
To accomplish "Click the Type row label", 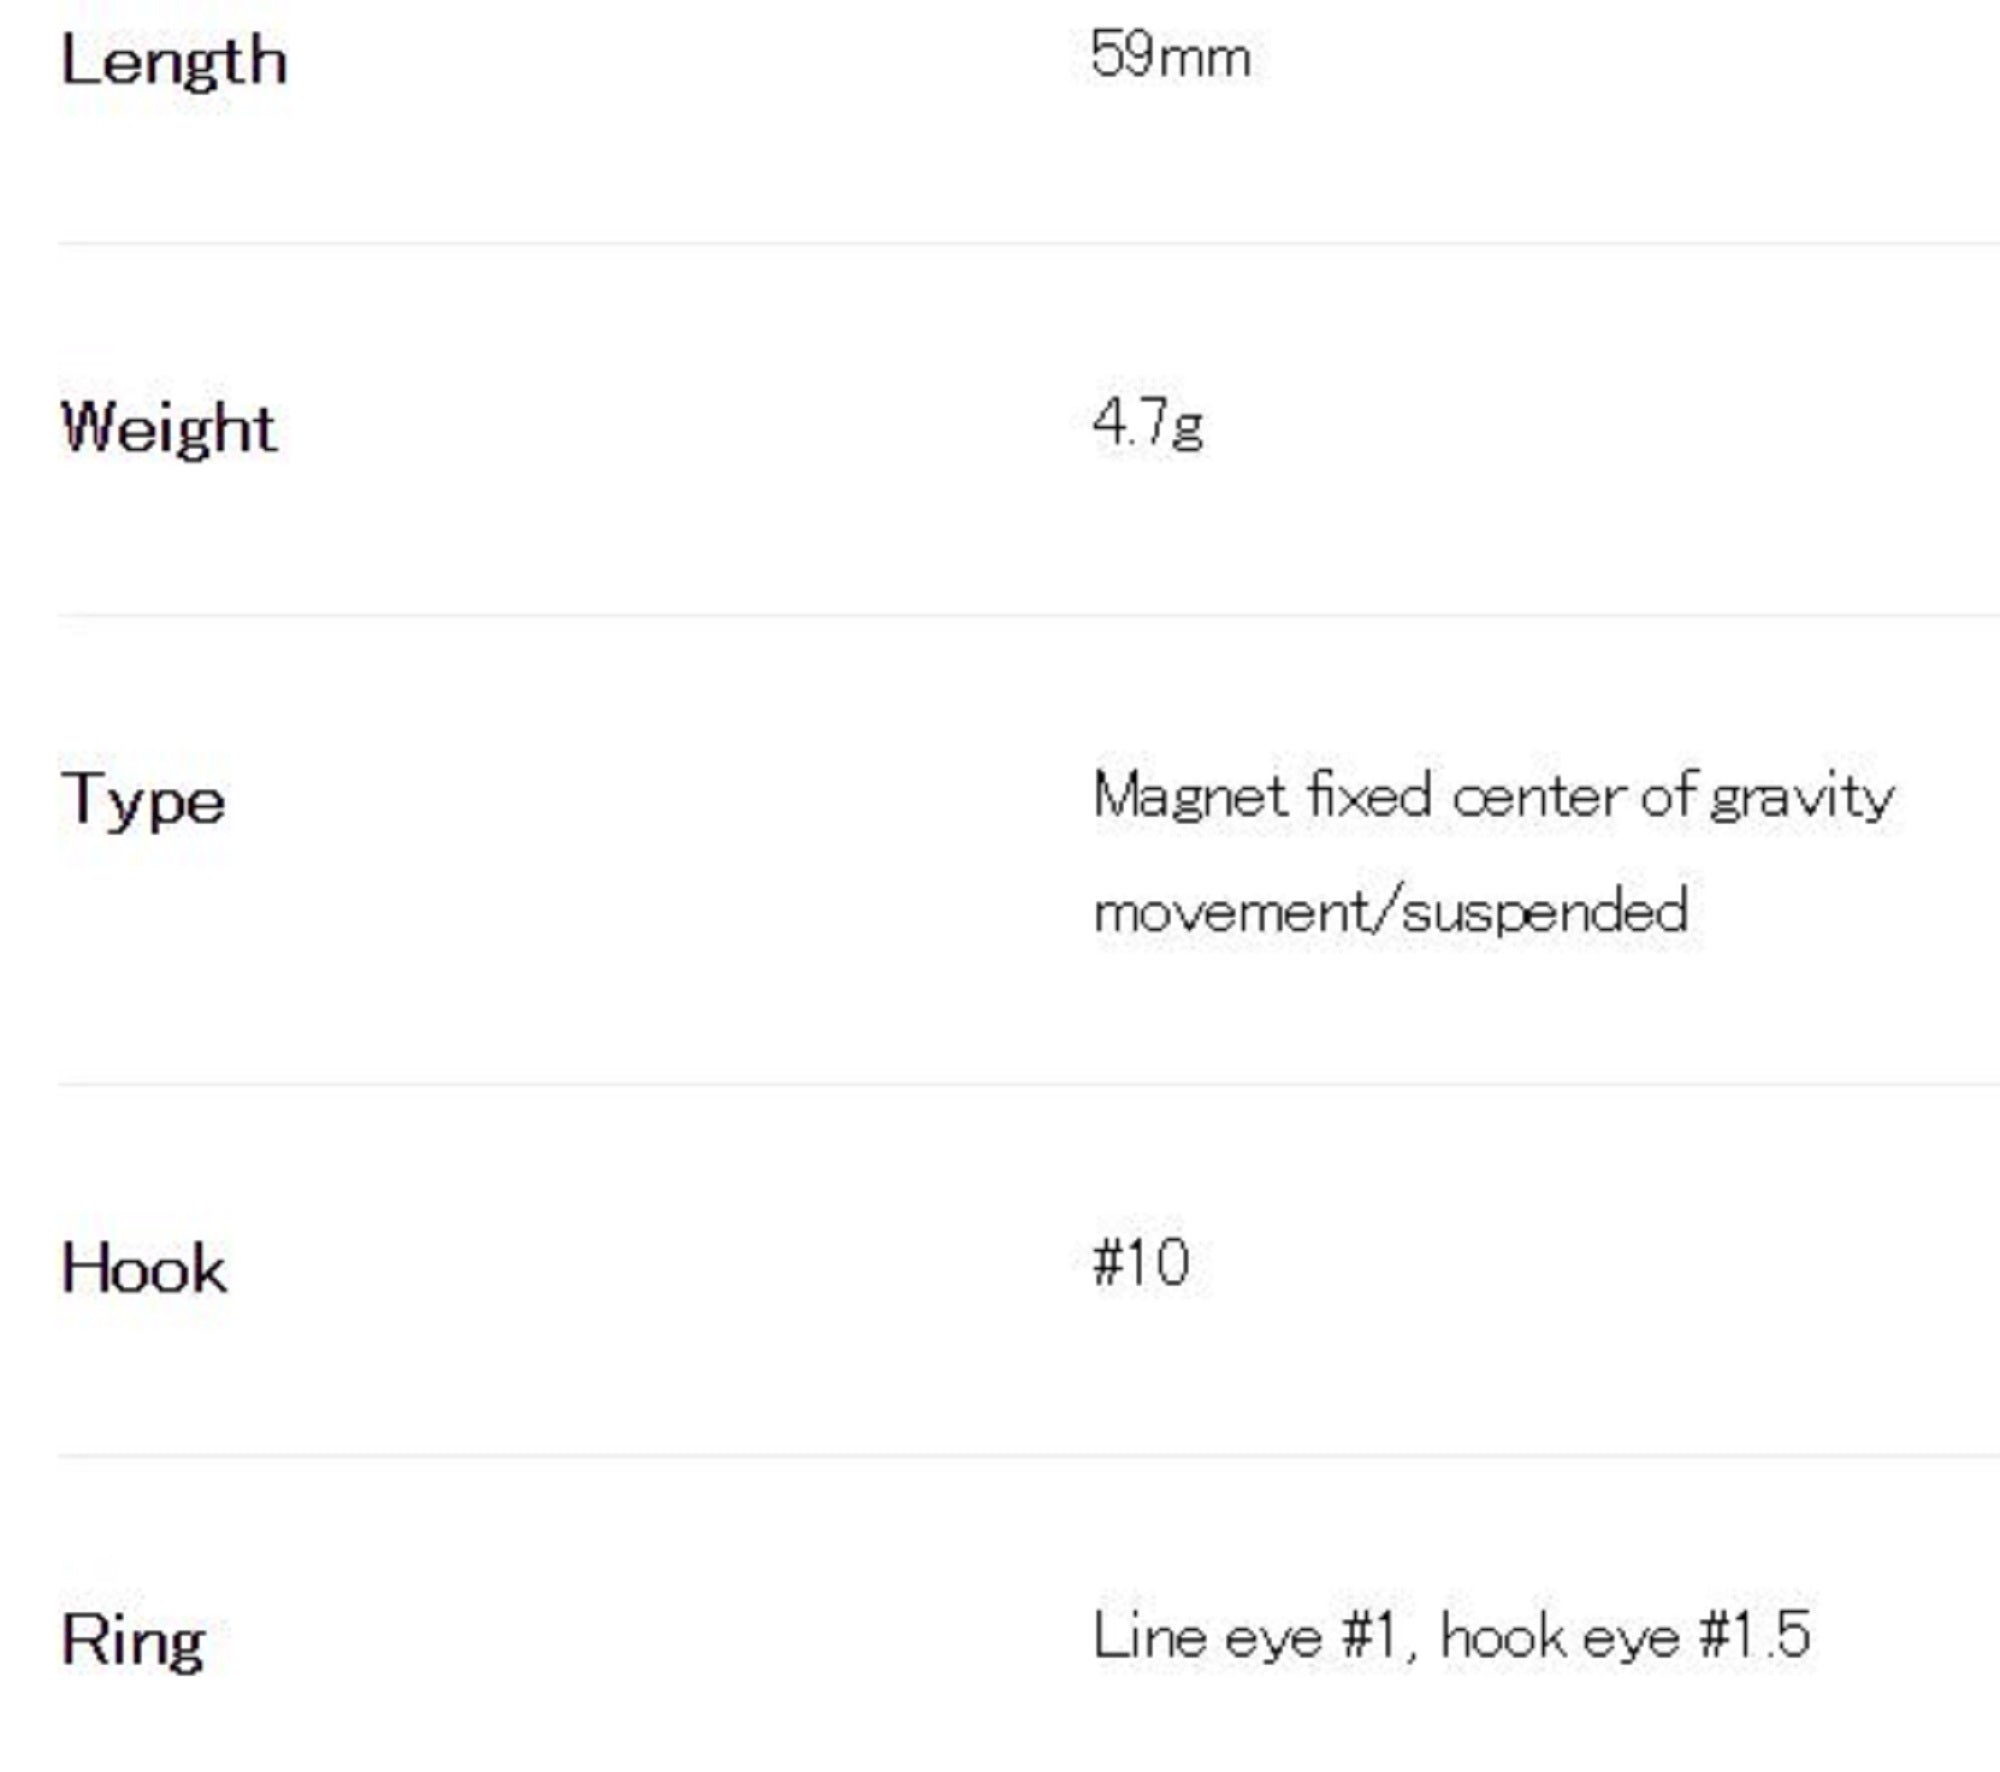I will click(x=143, y=801).
